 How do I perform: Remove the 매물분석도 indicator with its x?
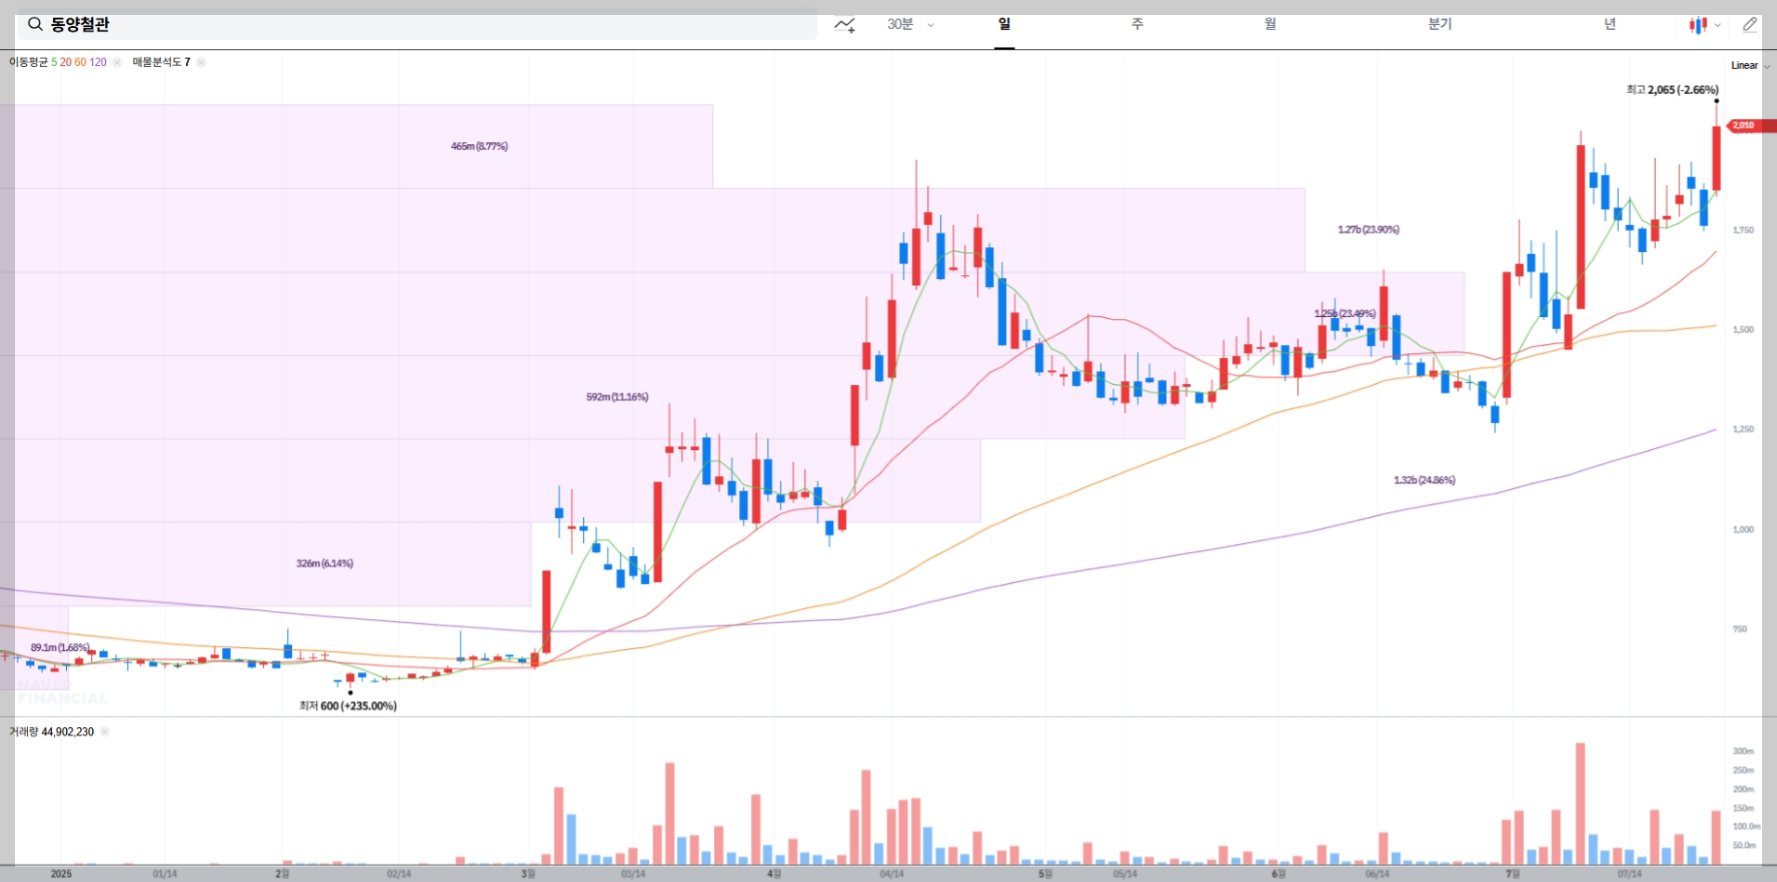pyautogui.click(x=201, y=62)
